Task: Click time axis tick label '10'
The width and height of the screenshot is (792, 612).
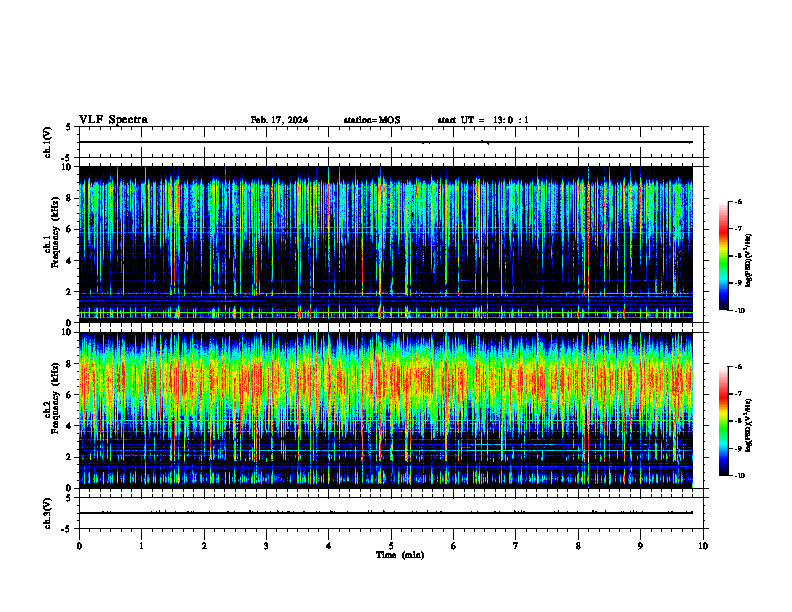Action: (703, 546)
